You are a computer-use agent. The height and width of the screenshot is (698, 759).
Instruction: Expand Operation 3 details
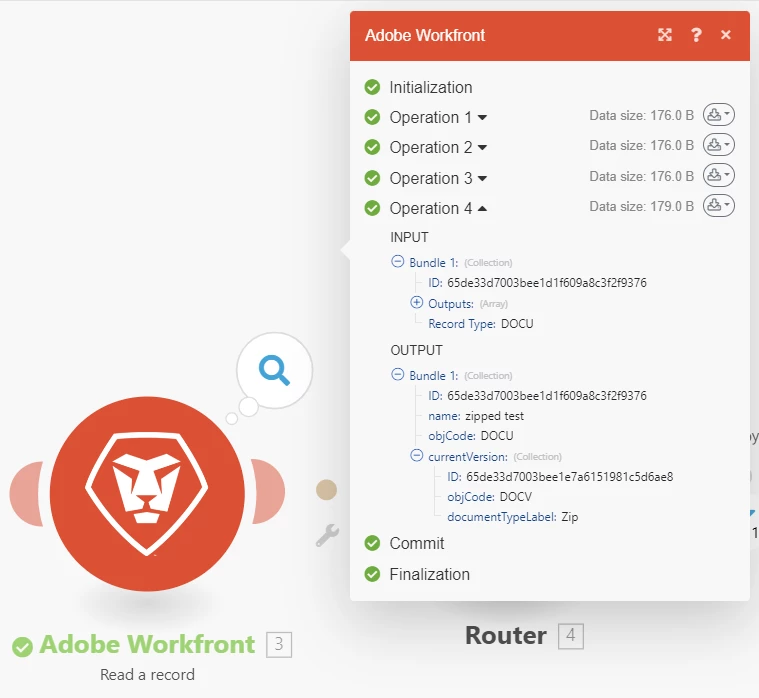(x=482, y=179)
